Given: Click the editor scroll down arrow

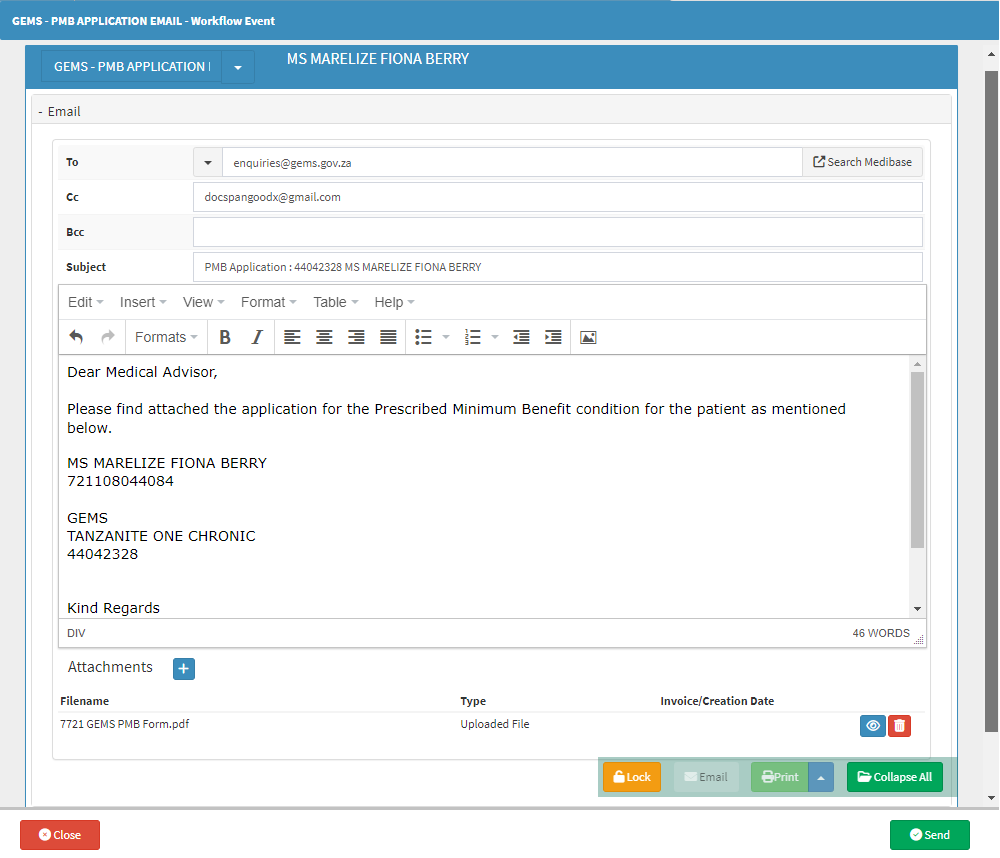Looking at the screenshot, I should (917, 609).
